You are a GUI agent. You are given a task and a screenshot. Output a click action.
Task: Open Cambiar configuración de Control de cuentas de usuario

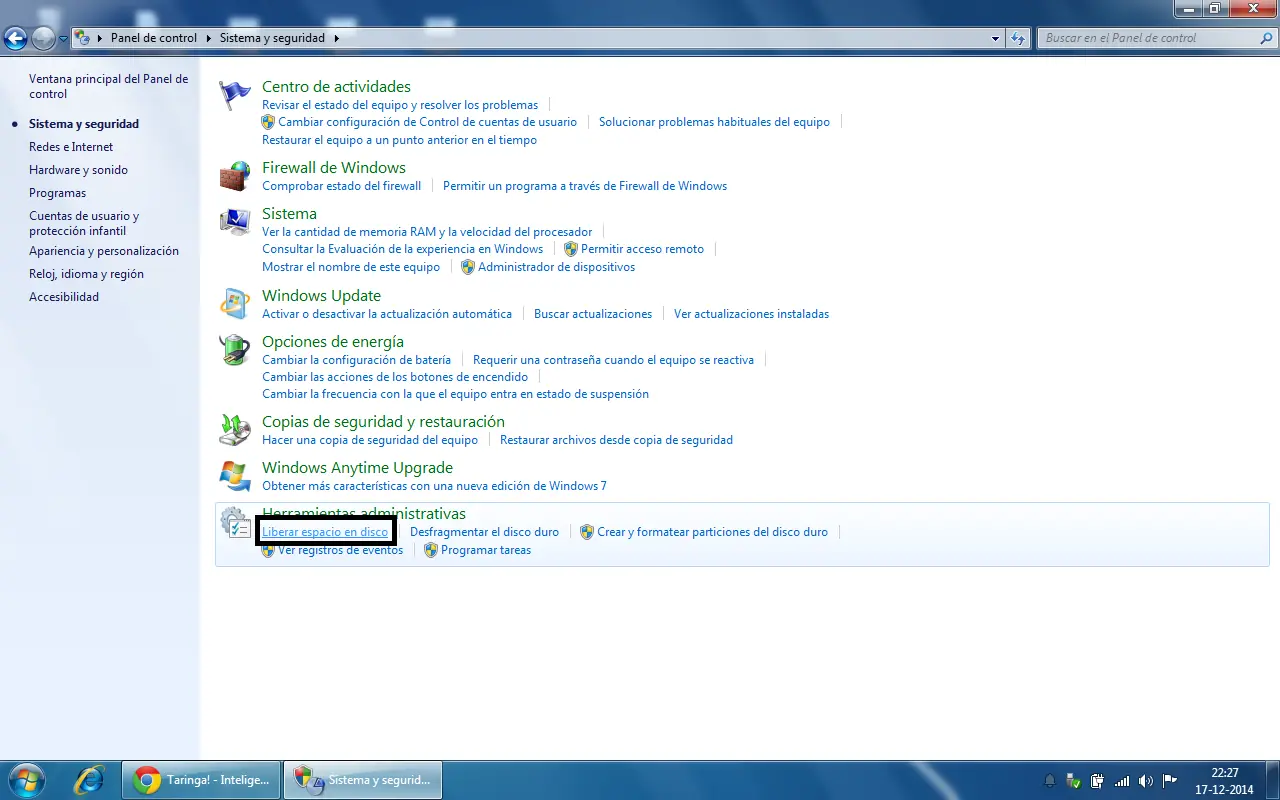pyautogui.click(x=428, y=122)
